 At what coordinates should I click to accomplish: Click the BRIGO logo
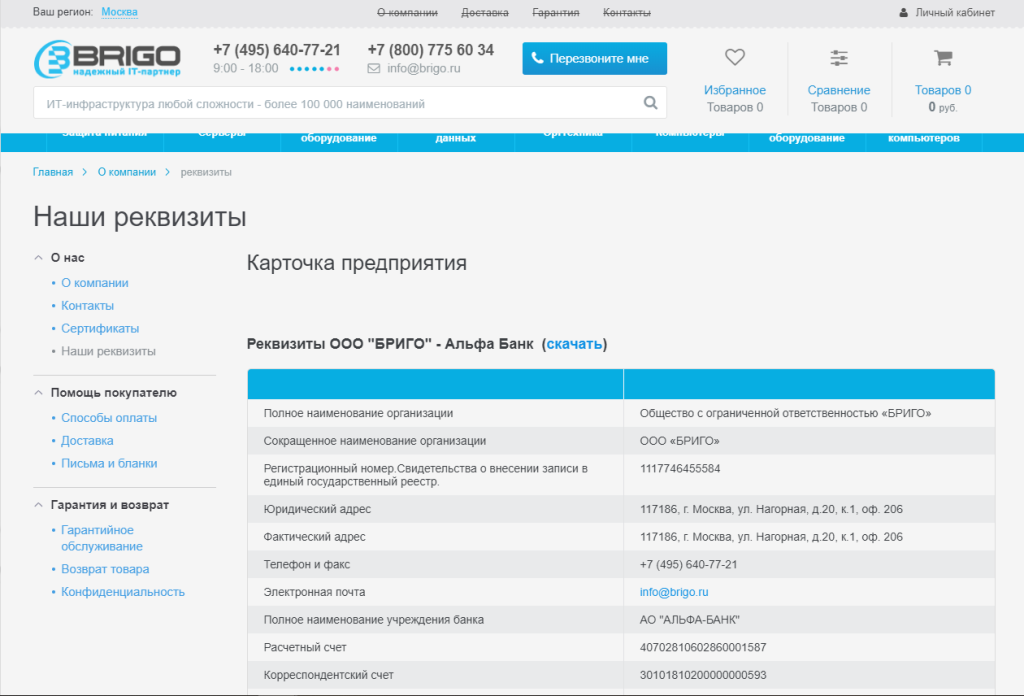pyautogui.click(x=107, y=59)
